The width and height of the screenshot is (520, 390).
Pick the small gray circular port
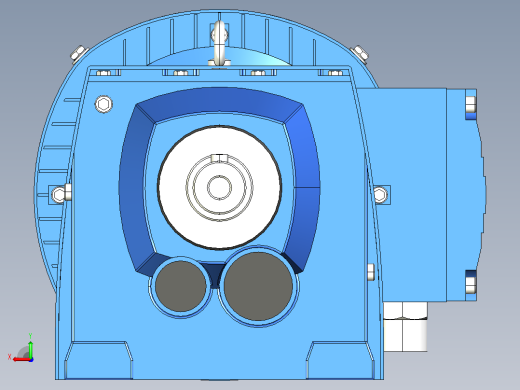[x=181, y=286]
